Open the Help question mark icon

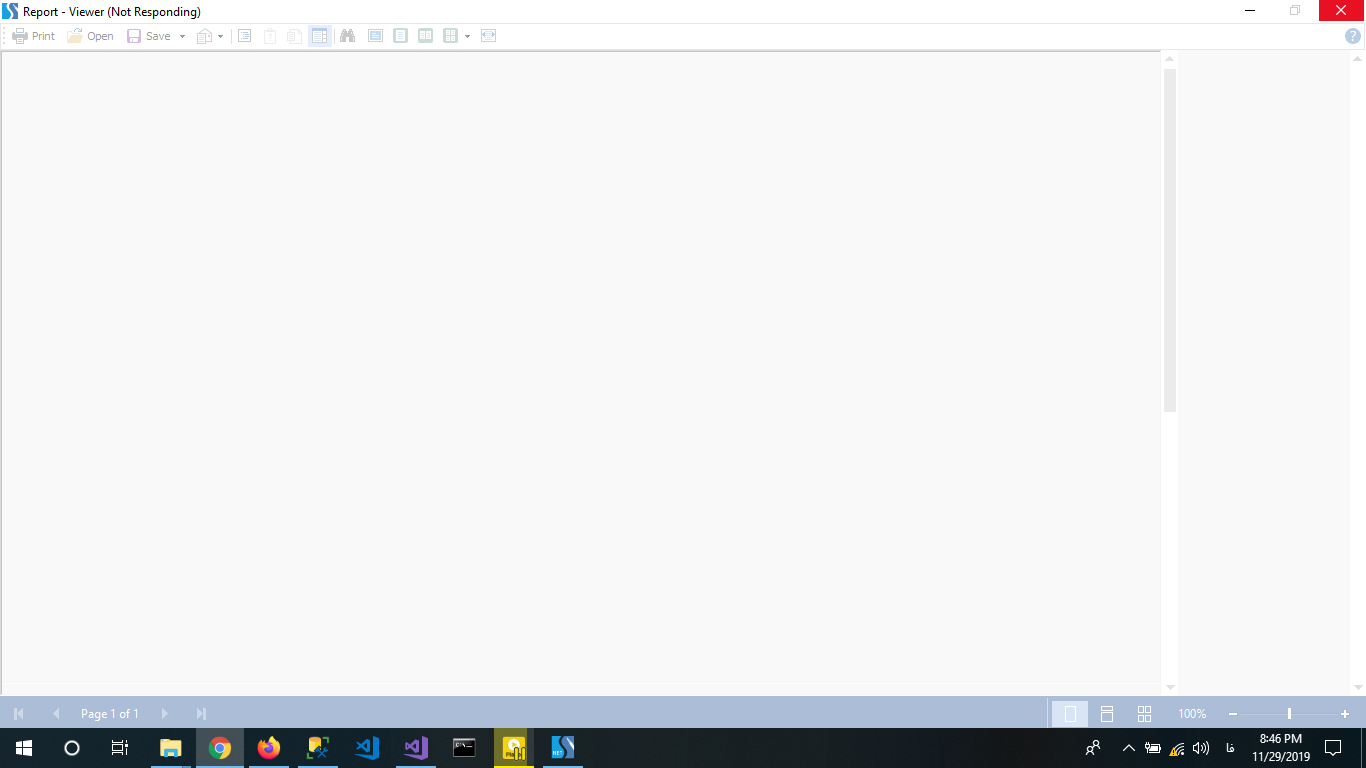(x=1353, y=36)
